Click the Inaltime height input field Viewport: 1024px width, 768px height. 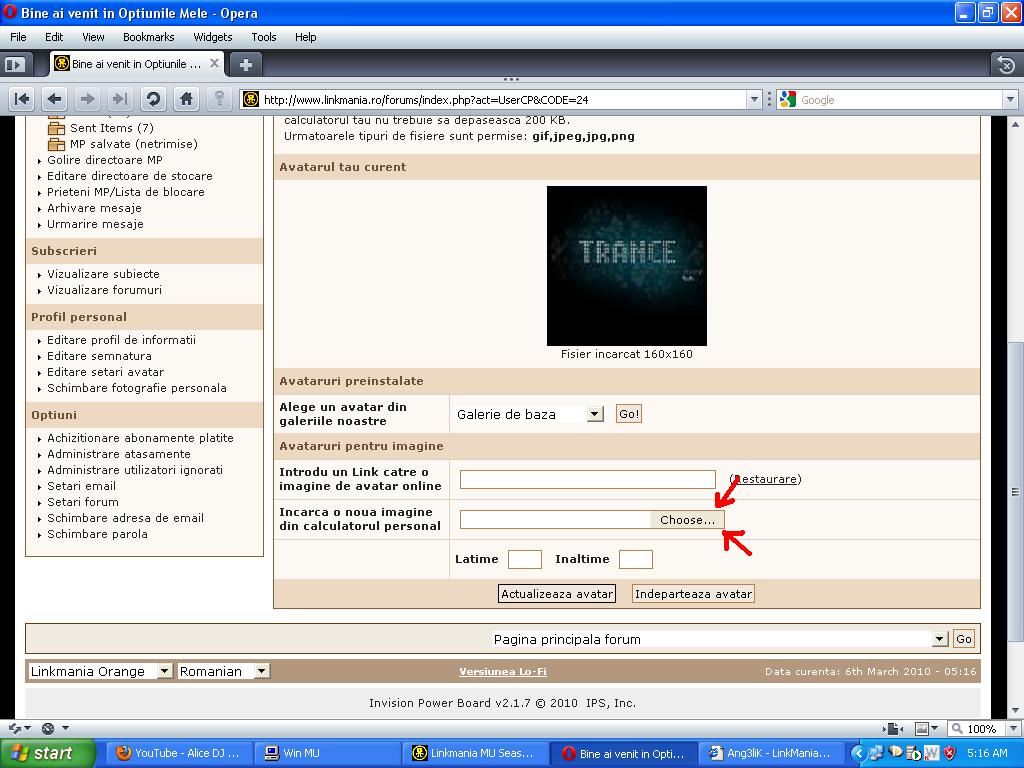coord(635,559)
